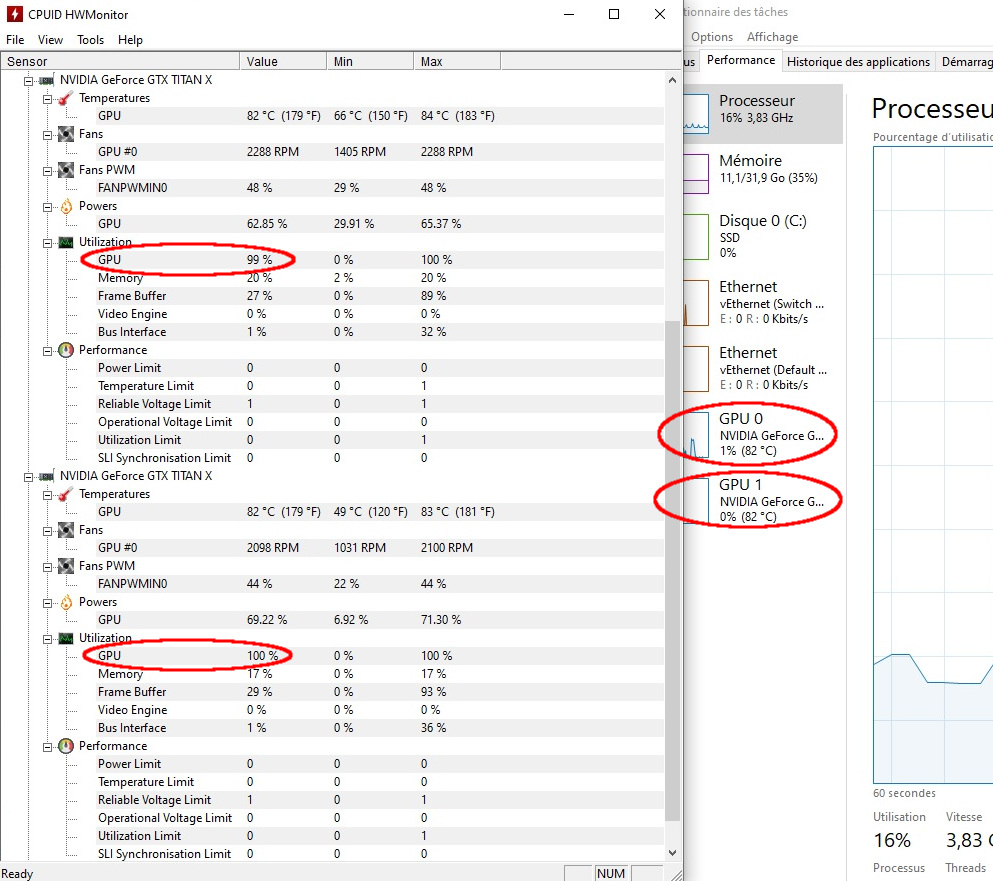Click the NUM indicator in status bar
The height and width of the screenshot is (881, 993).
pyautogui.click(x=610, y=873)
